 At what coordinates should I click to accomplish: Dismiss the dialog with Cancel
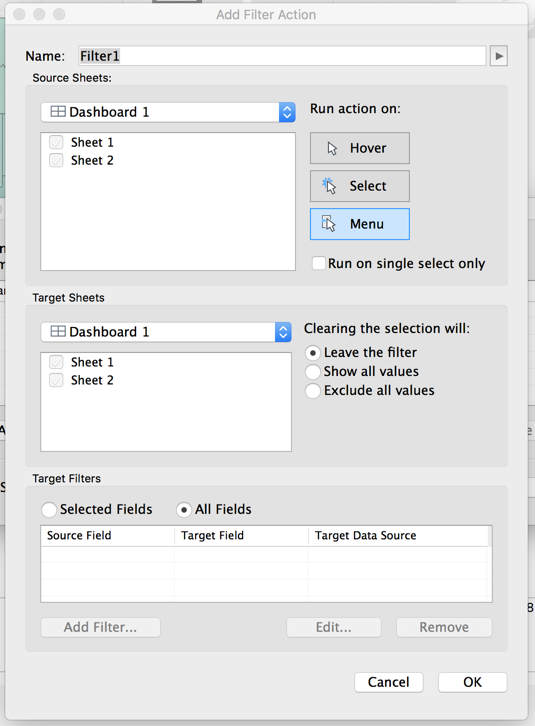coord(389,682)
